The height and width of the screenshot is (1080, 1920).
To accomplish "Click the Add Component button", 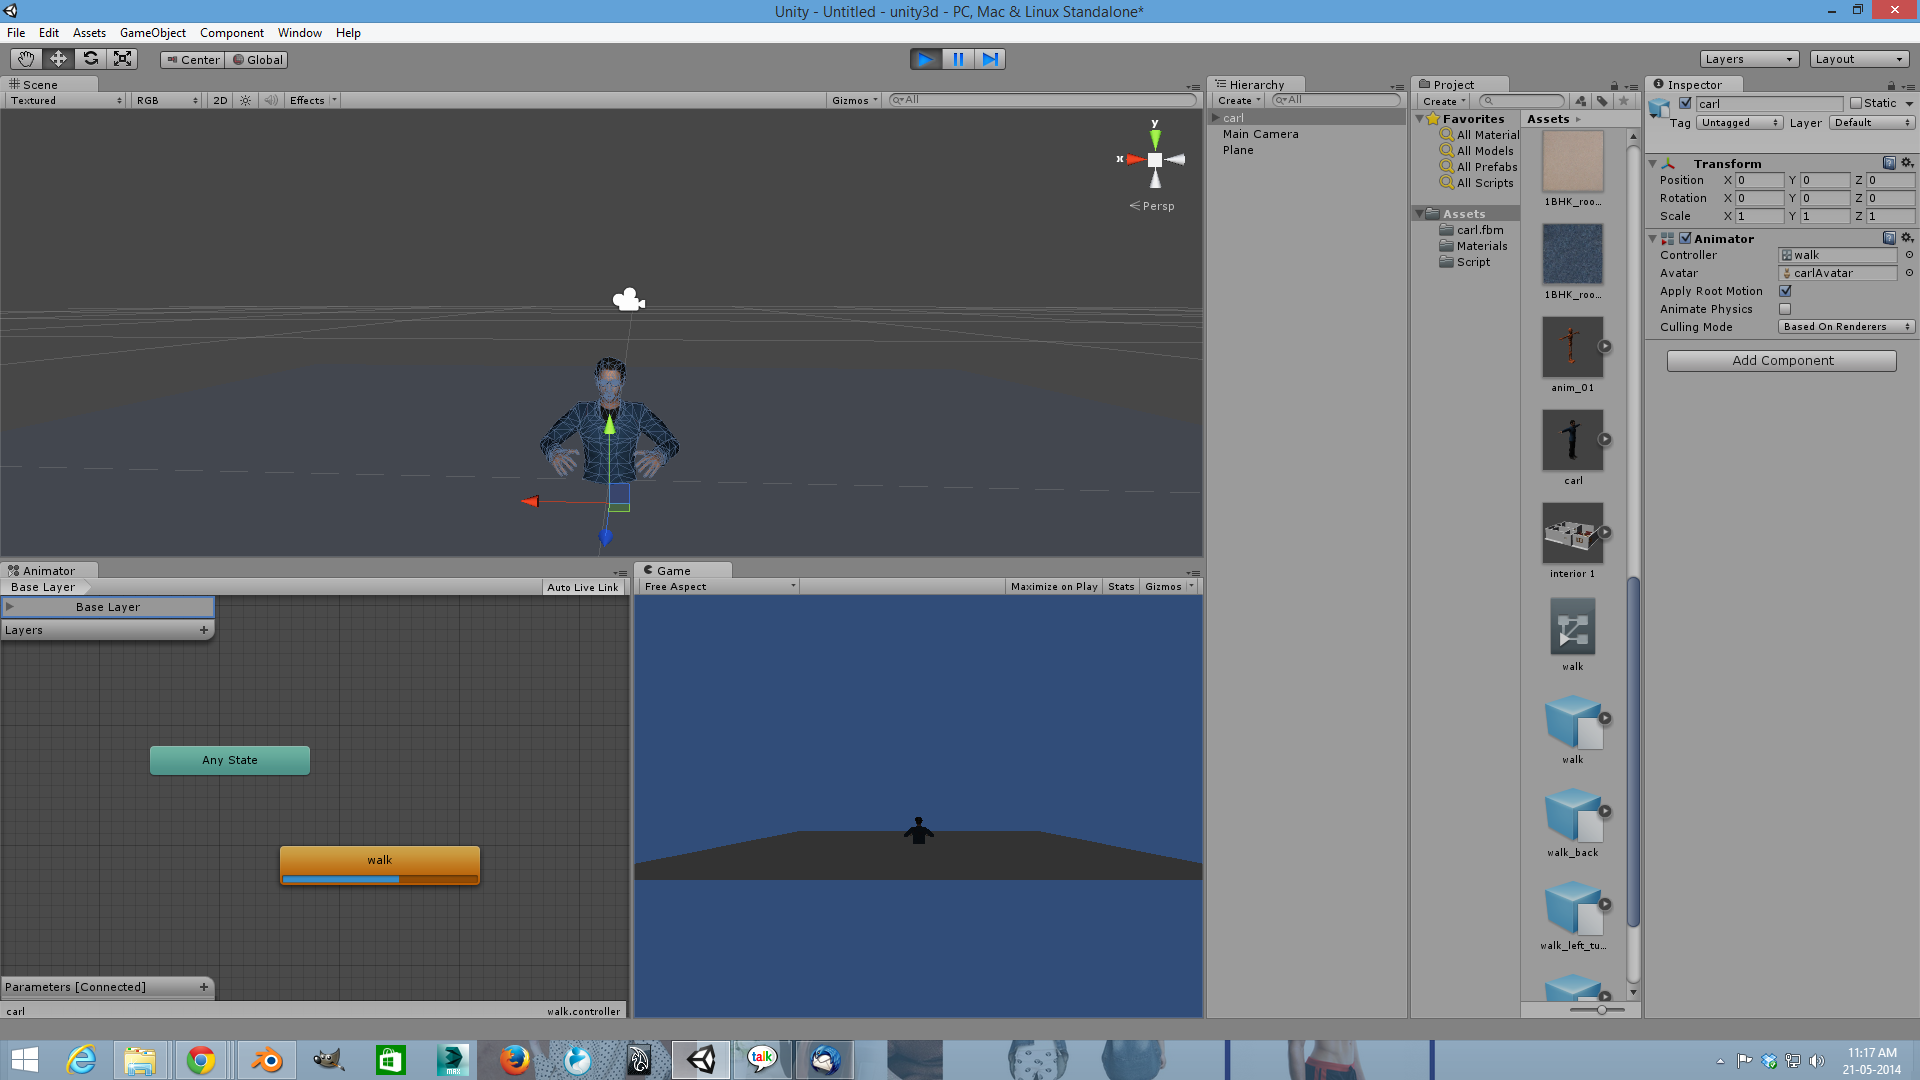I will [1782, 360].
